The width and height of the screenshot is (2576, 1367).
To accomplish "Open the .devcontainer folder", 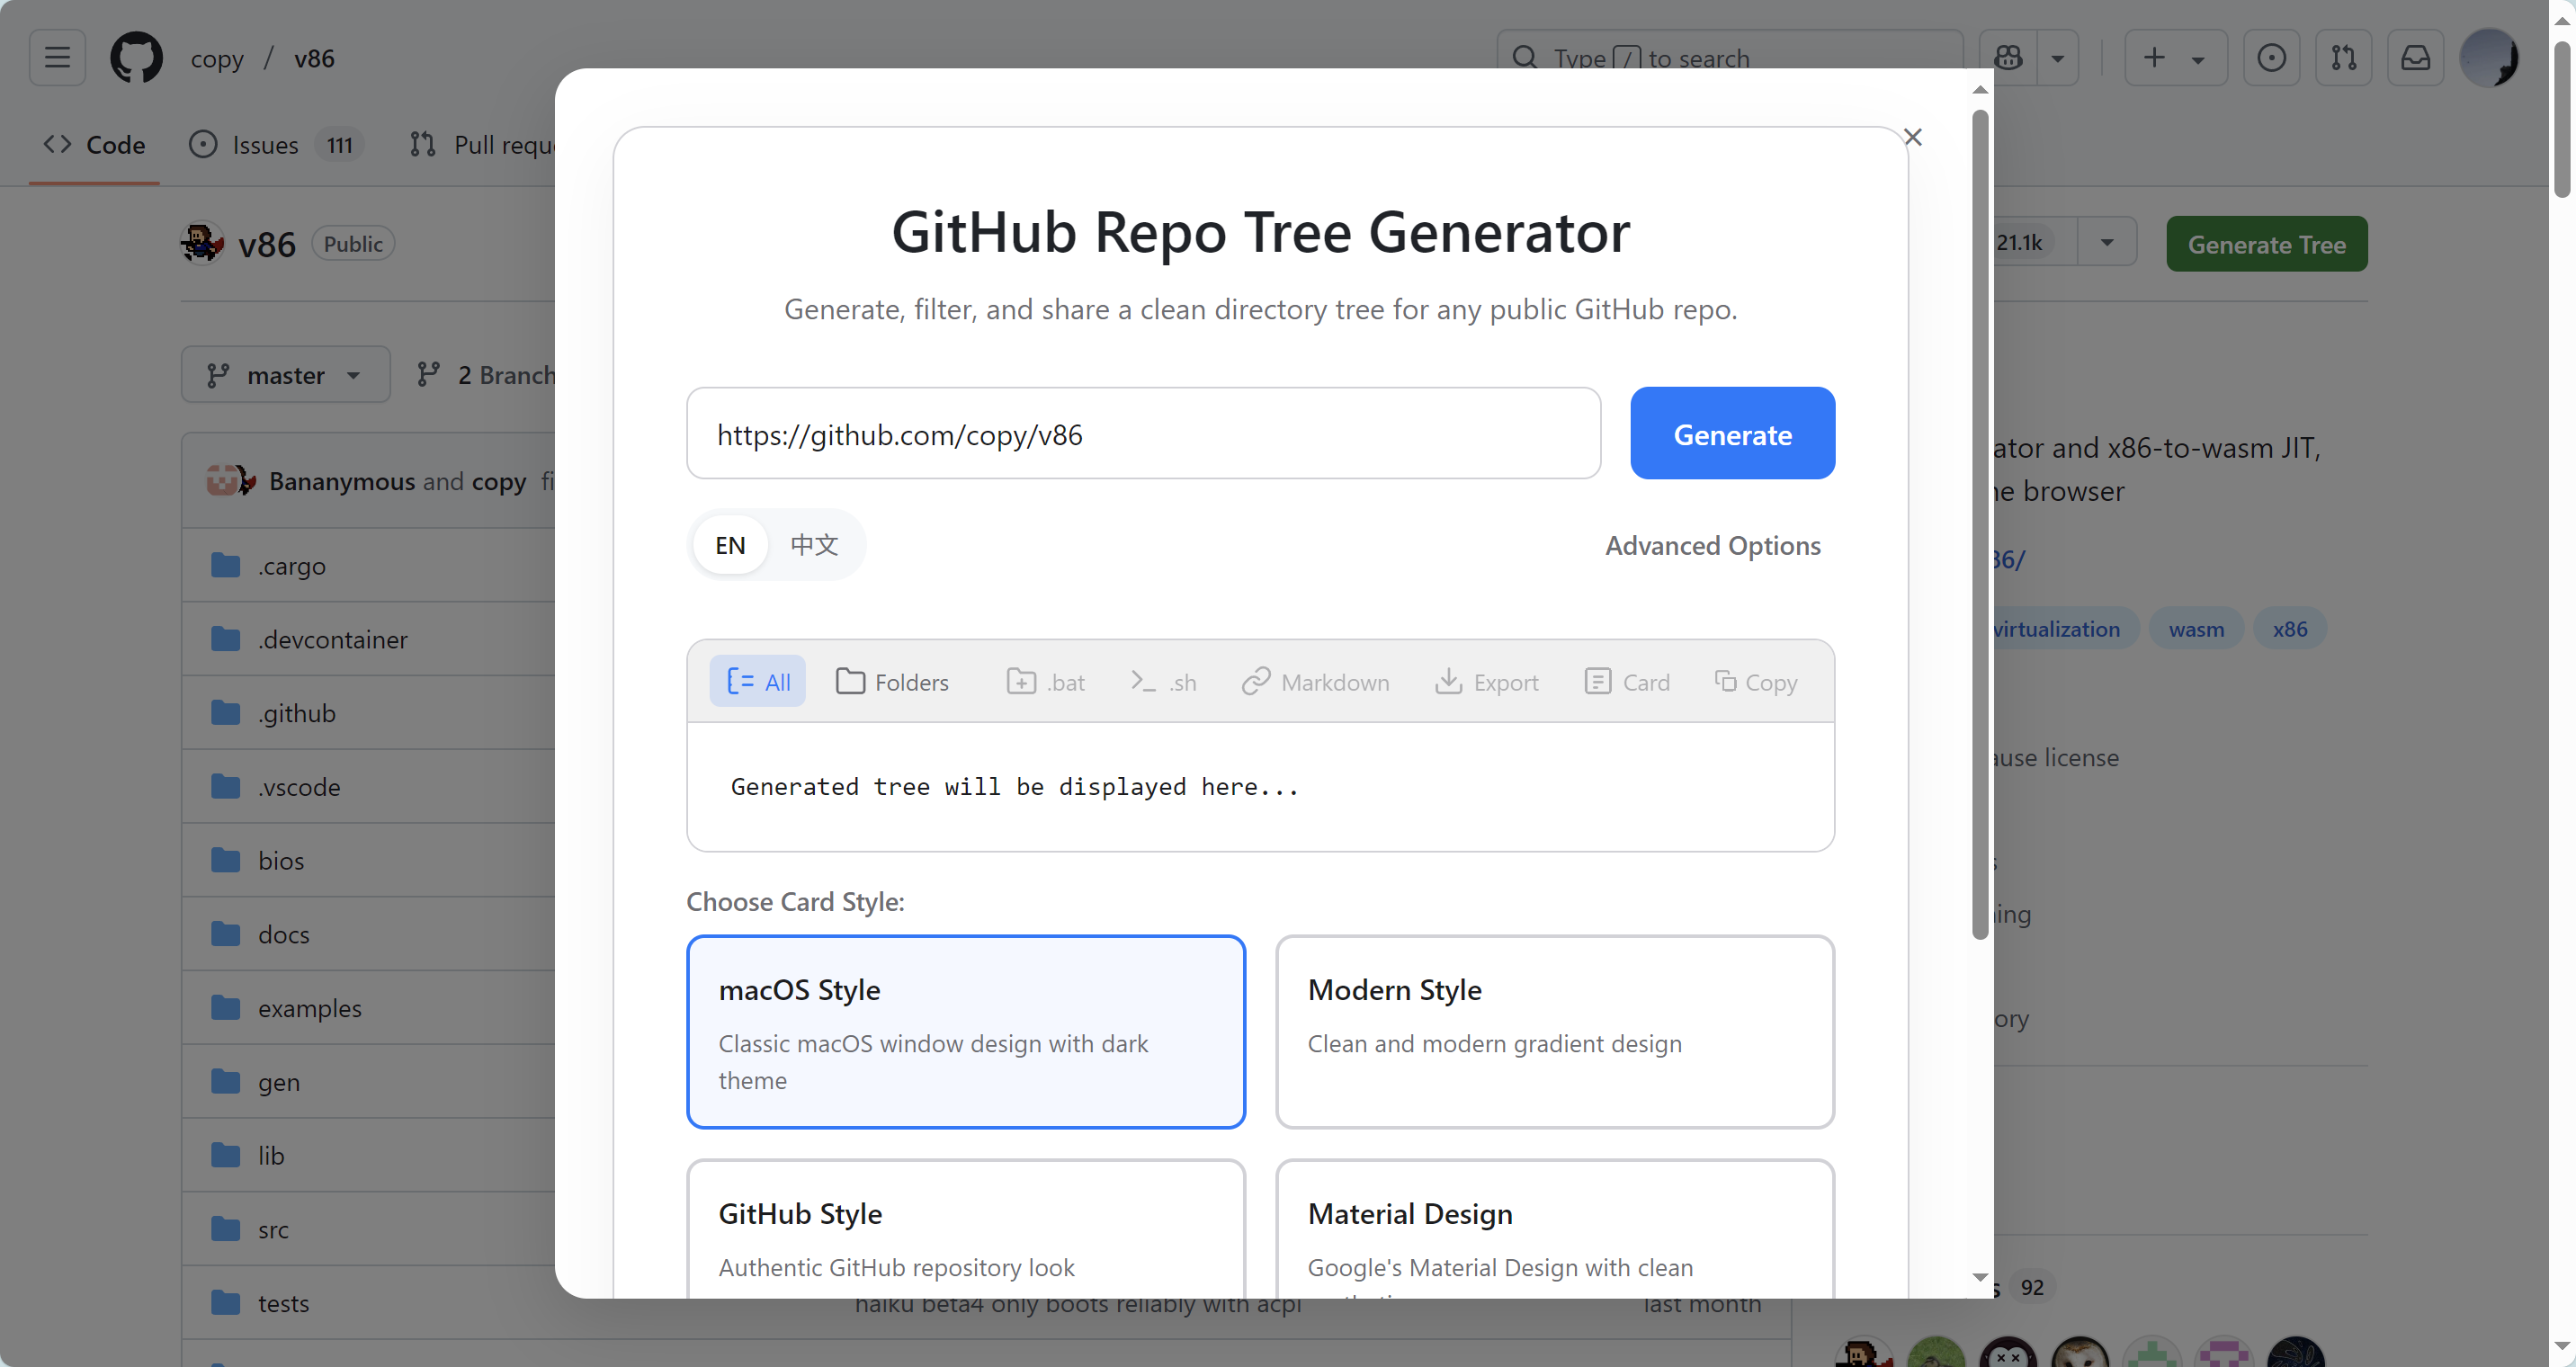I will (332, 639).
